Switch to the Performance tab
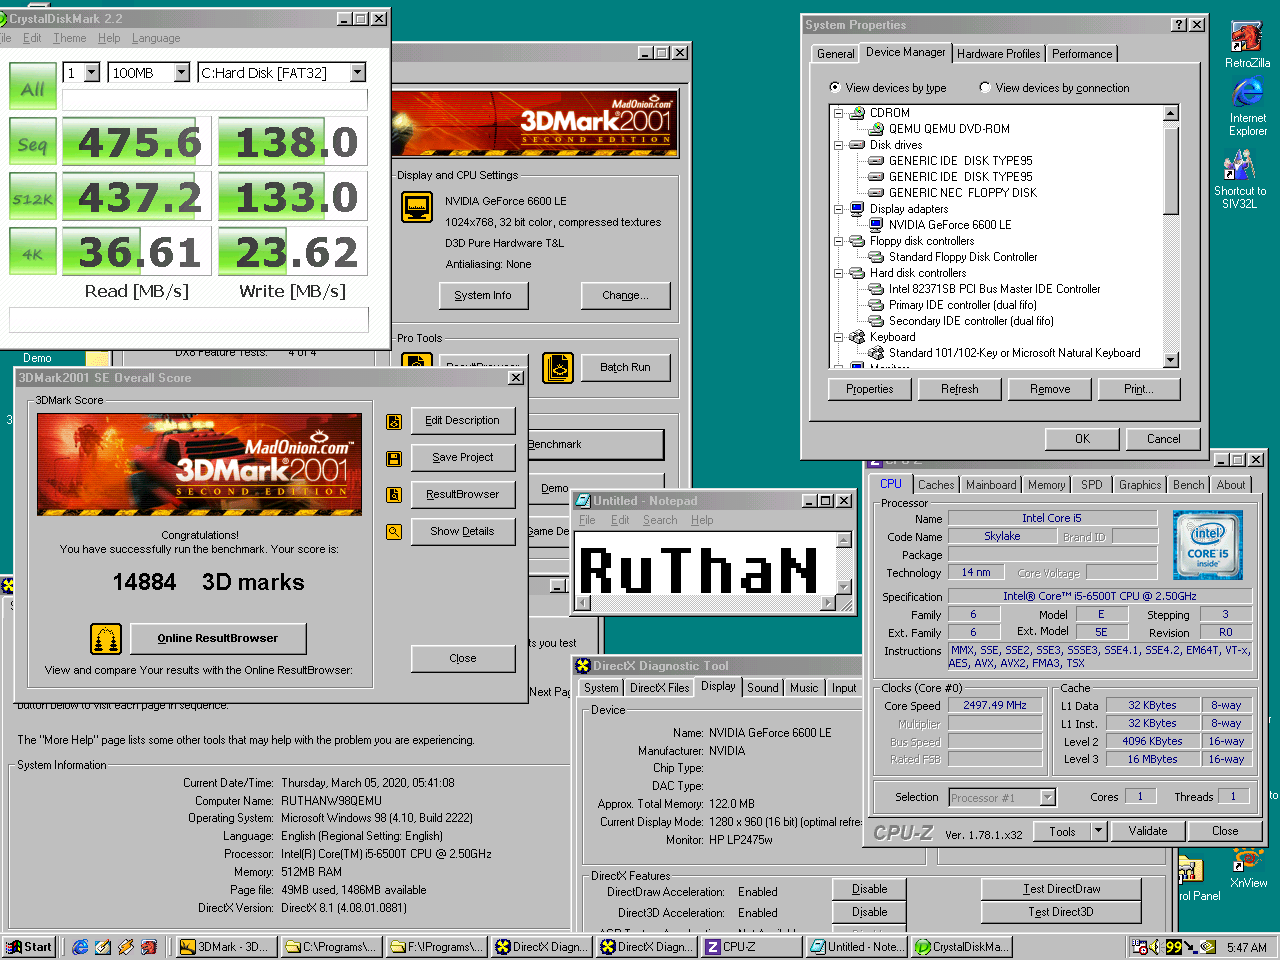Image resolution: width=1280 pixels, height=960 pixels. [x=1082, y=54]
